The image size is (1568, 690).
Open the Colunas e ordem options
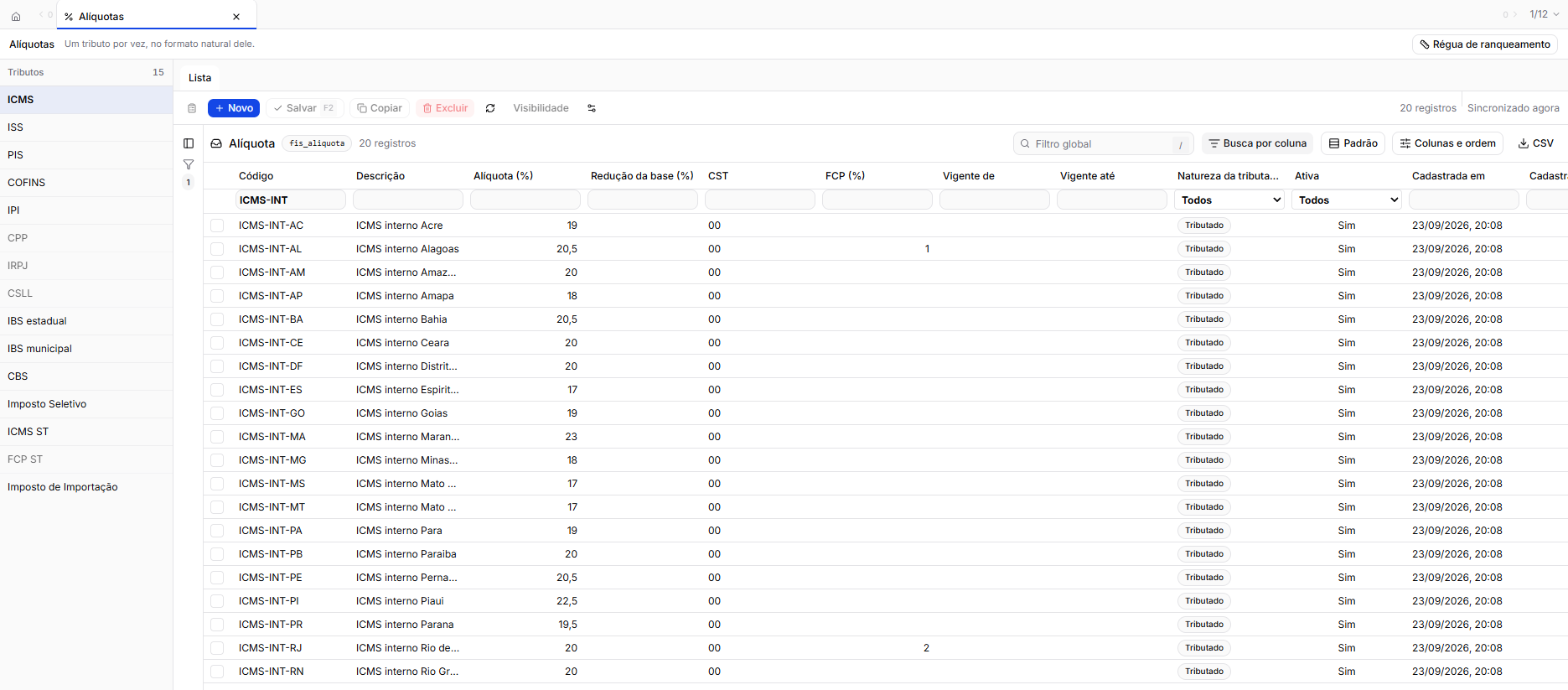[1448, 144]
